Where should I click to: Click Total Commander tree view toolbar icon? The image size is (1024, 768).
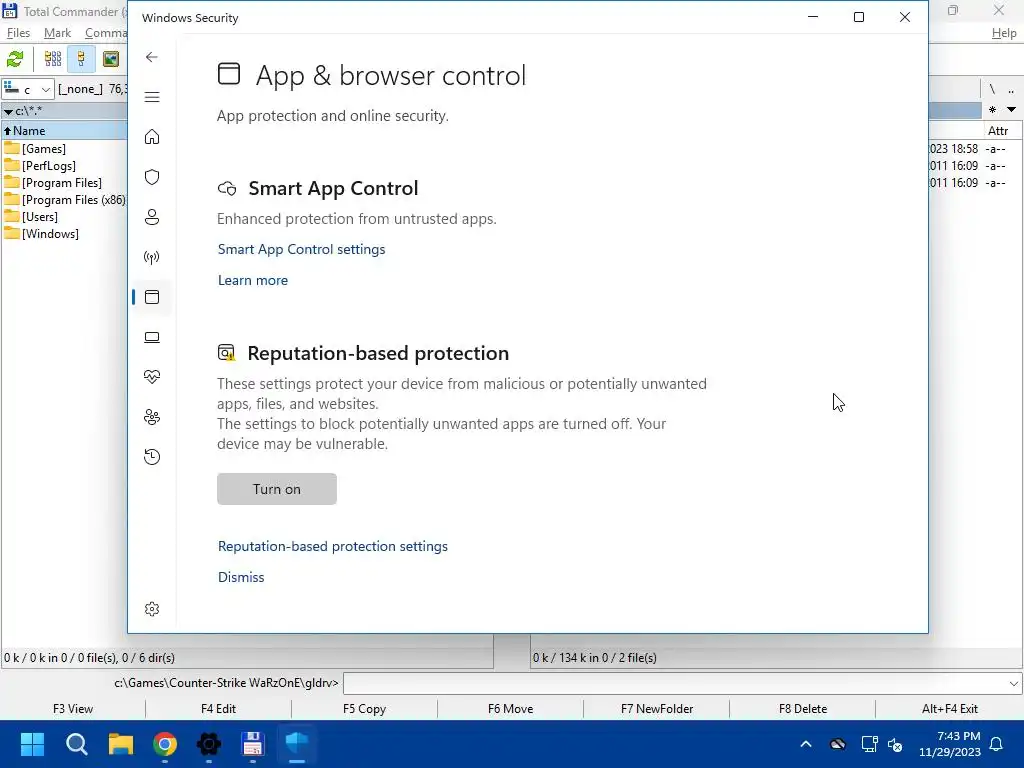(x=81, y=59)
